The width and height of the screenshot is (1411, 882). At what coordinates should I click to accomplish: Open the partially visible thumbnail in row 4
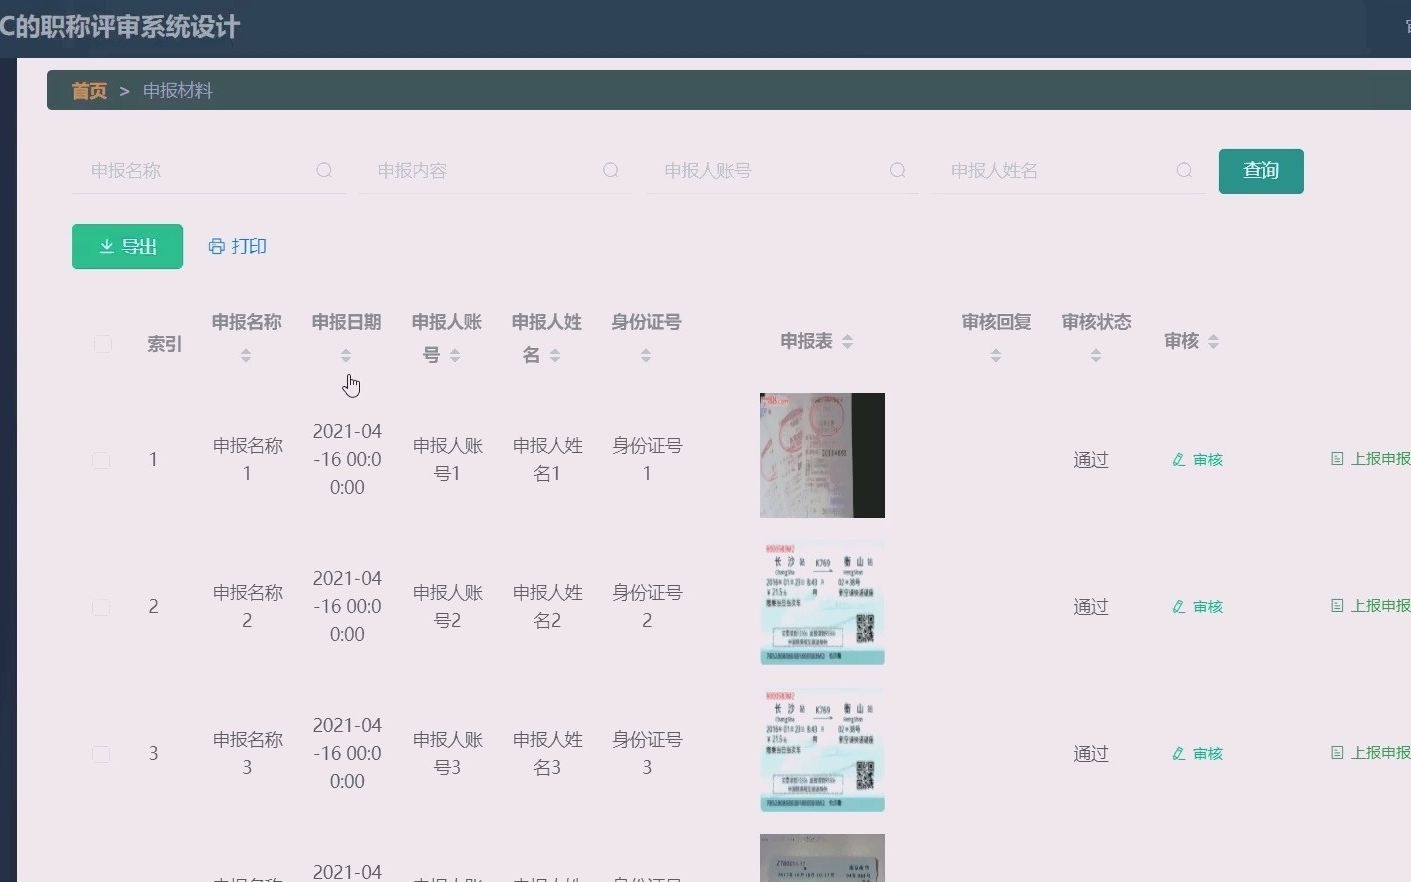click(x=822, y=858)
